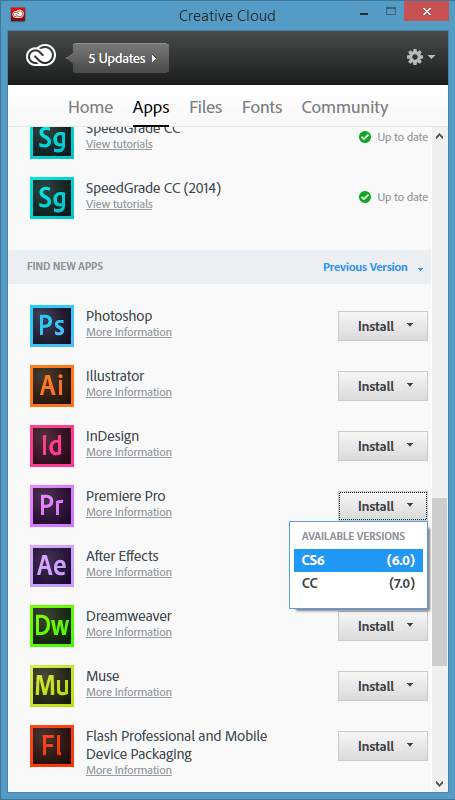Screen dimensions: 455x800
Task: Open the settings gear menu
Action: click(x=421, y=57)
